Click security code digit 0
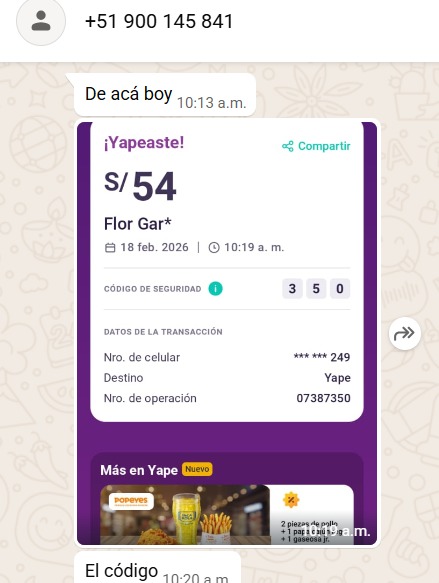The width and height of the screenshot is (439, 583). (x=340, y=289)
